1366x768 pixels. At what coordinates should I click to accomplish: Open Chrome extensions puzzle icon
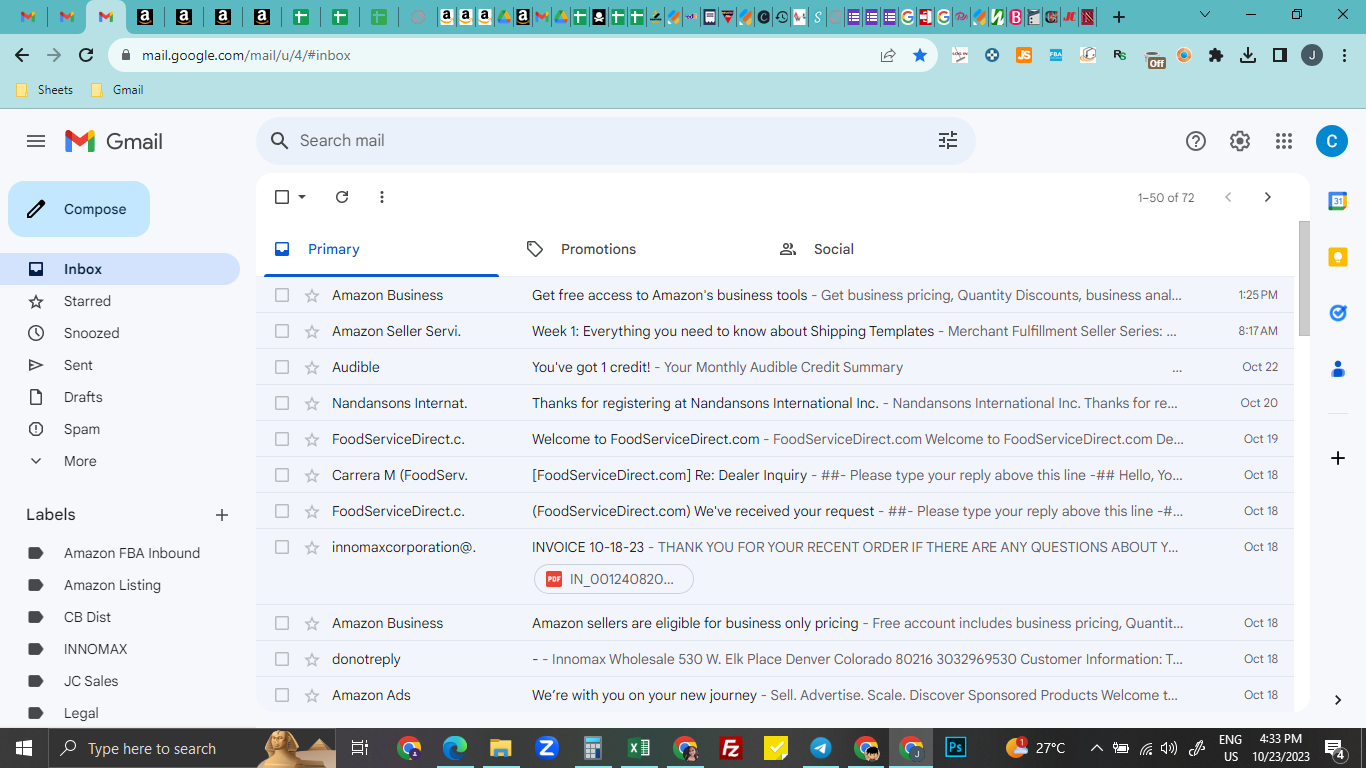(1216, 56)
